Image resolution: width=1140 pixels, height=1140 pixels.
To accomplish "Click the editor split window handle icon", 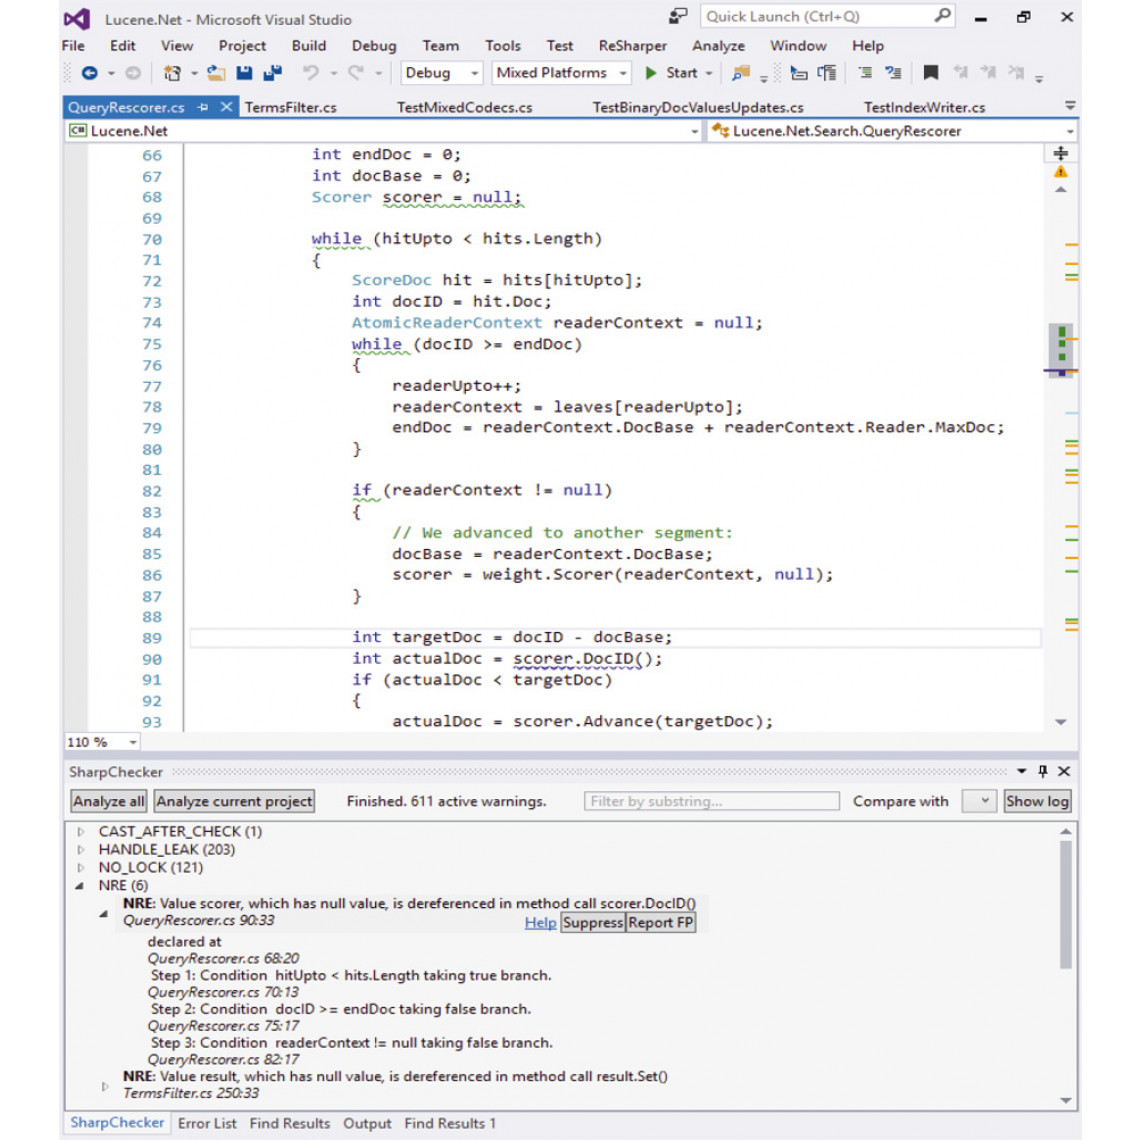I will click(1061, 153).
